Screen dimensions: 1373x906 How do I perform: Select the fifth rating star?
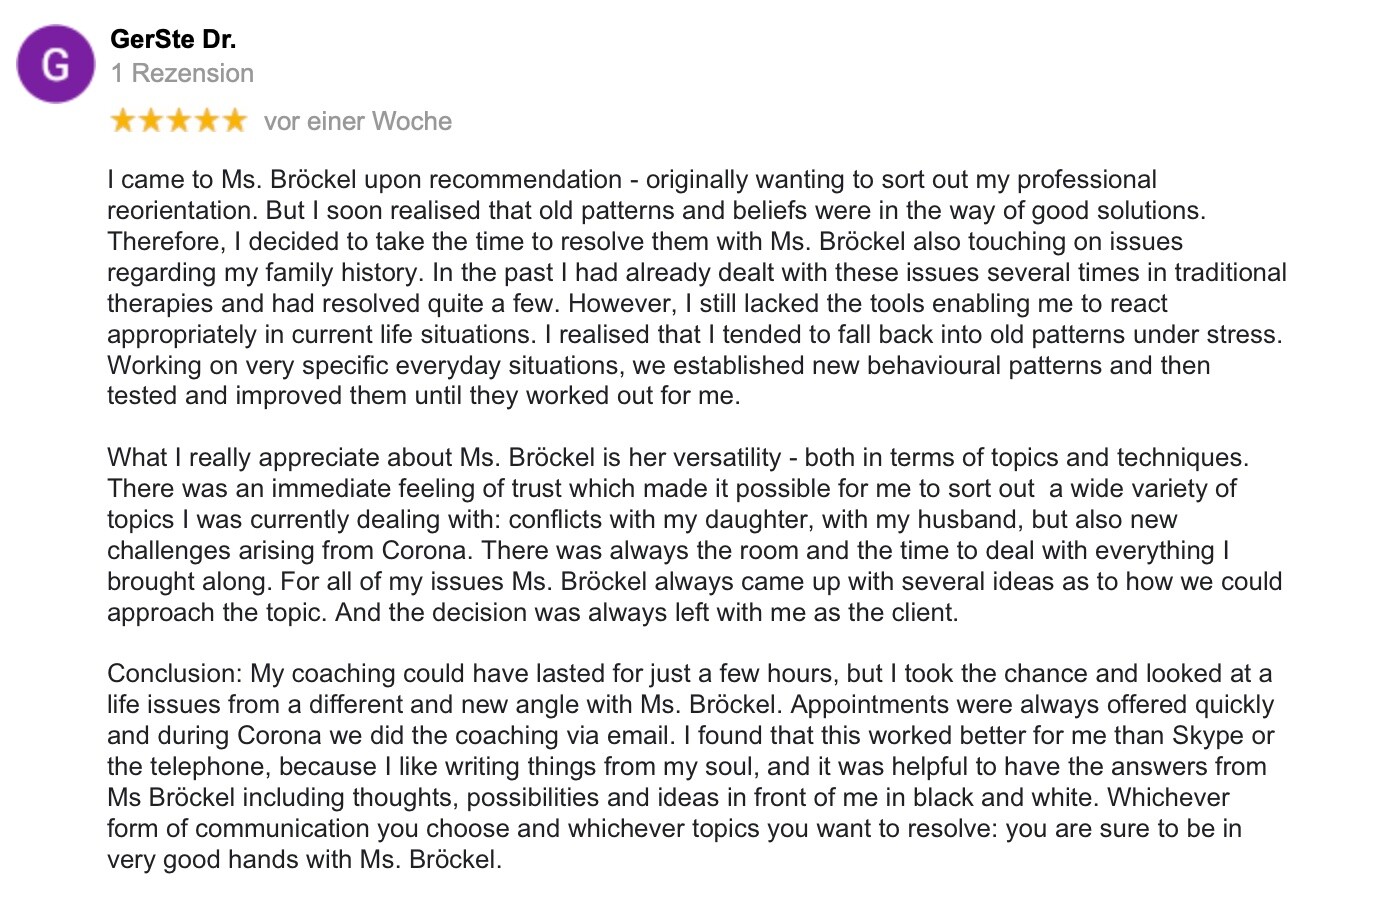pyautogui.click(x=235, y=121)
